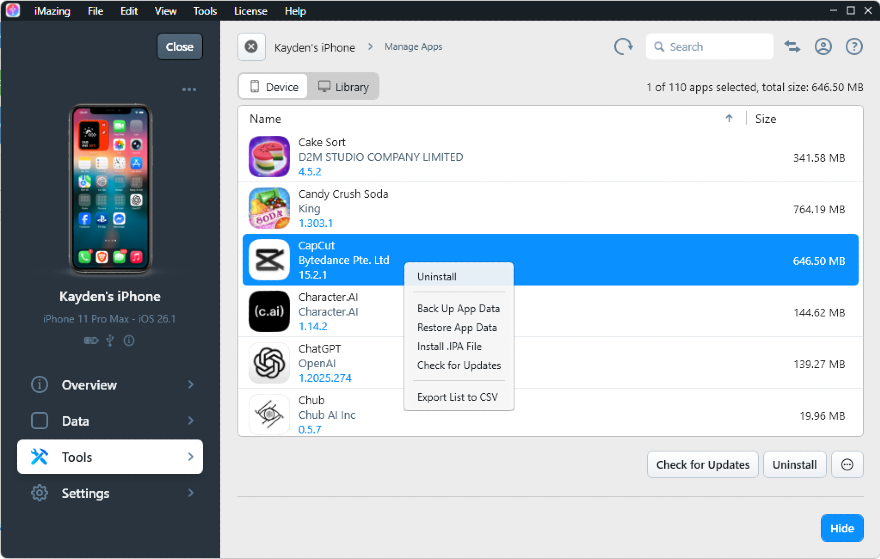Click the ChatGPT app icon
Screen dimensions: 880x559
[269, 364]
